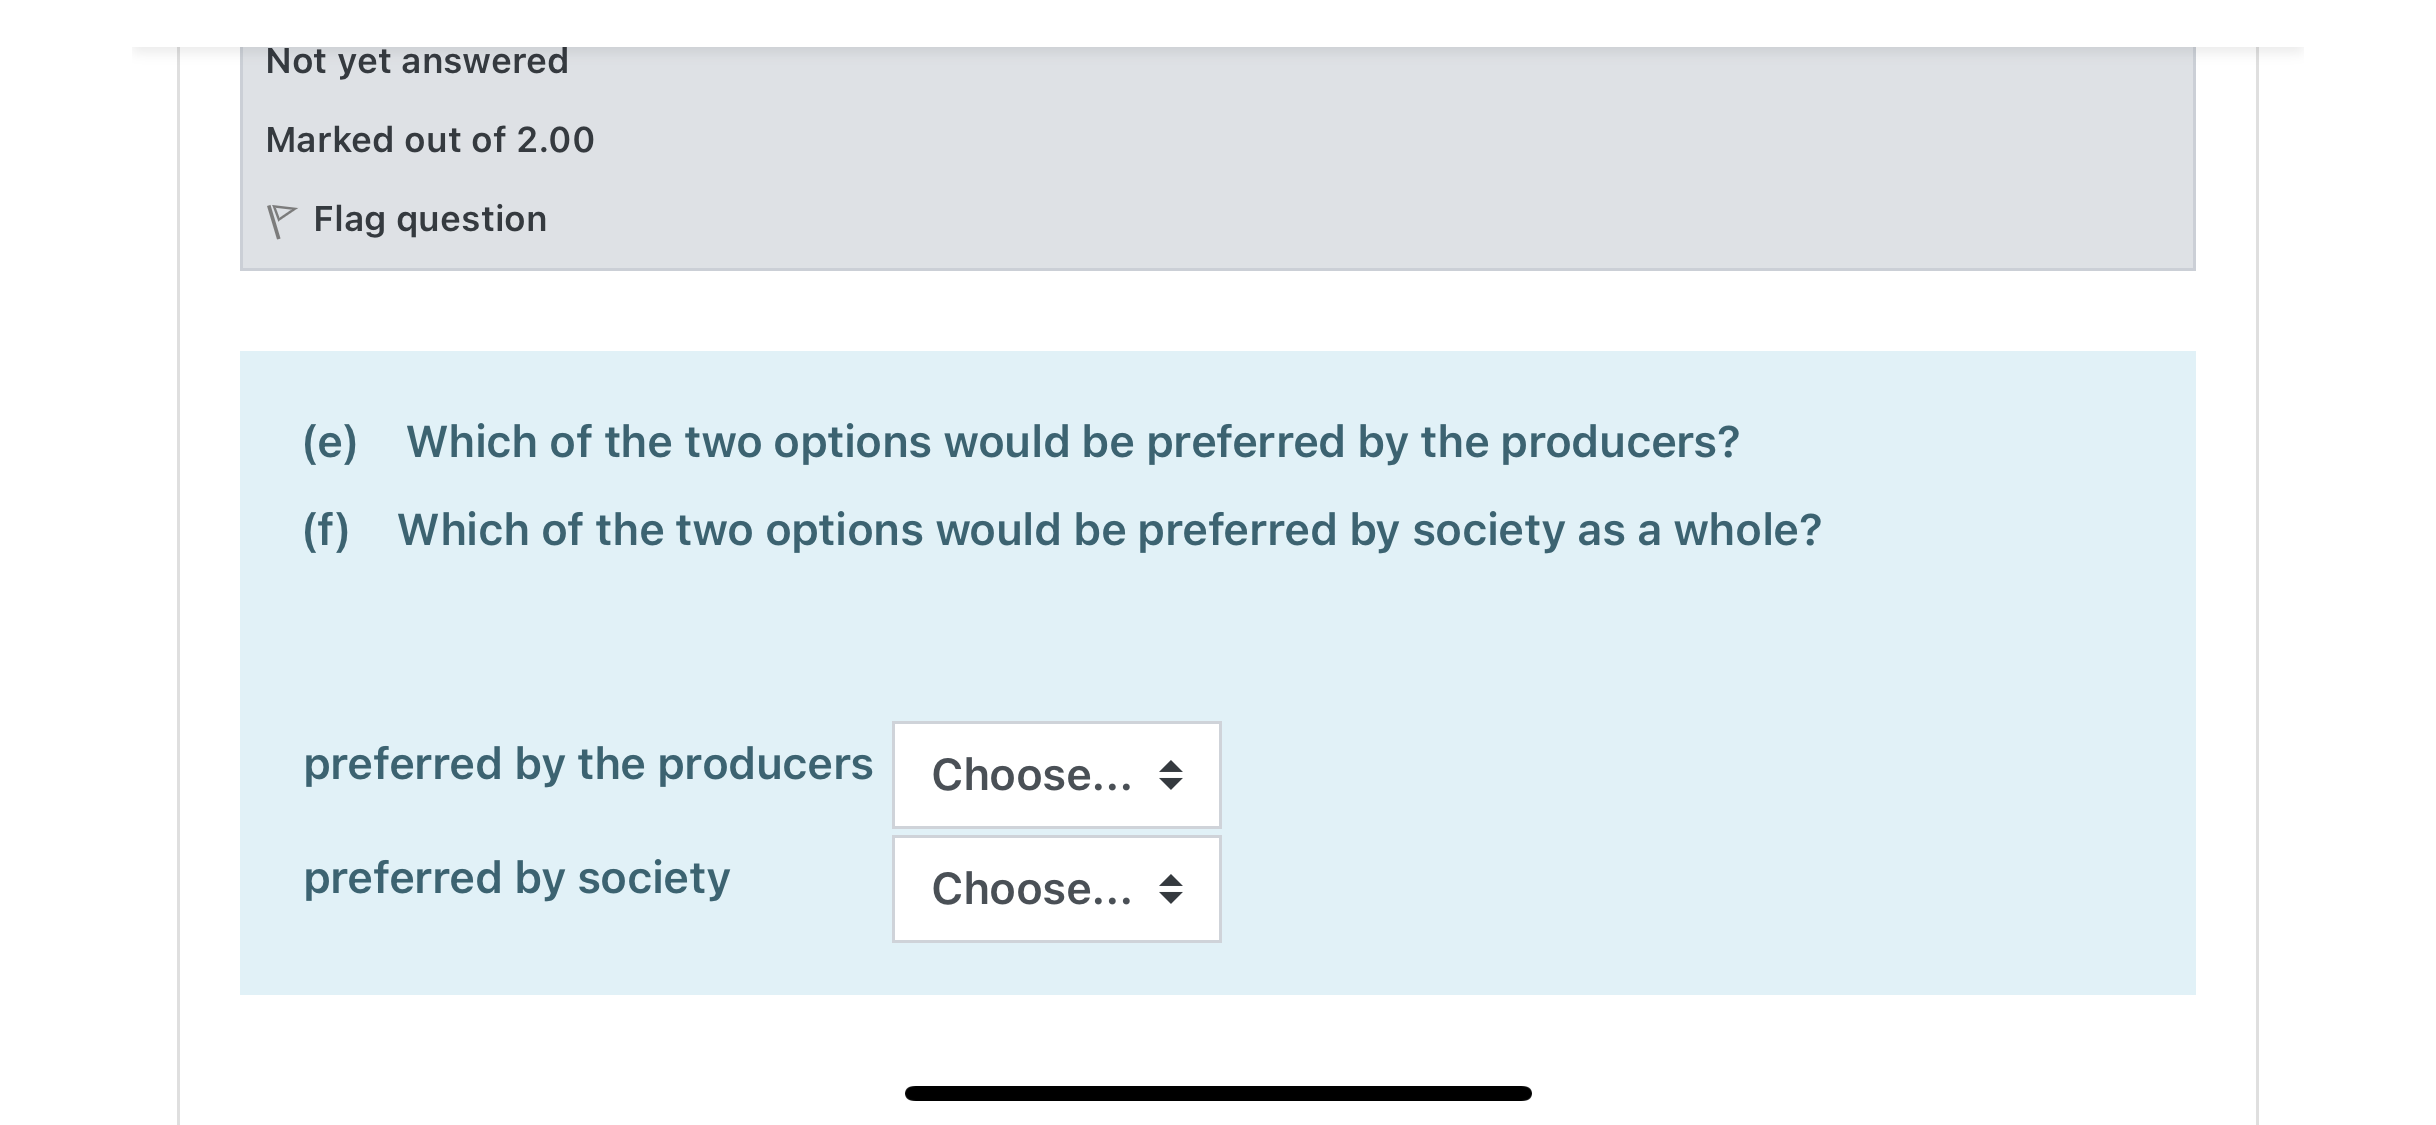This screenshot has height=1125, width=2436.
Task: Open the producers Choose... dropdown
Action: (x=1056, y=775)
